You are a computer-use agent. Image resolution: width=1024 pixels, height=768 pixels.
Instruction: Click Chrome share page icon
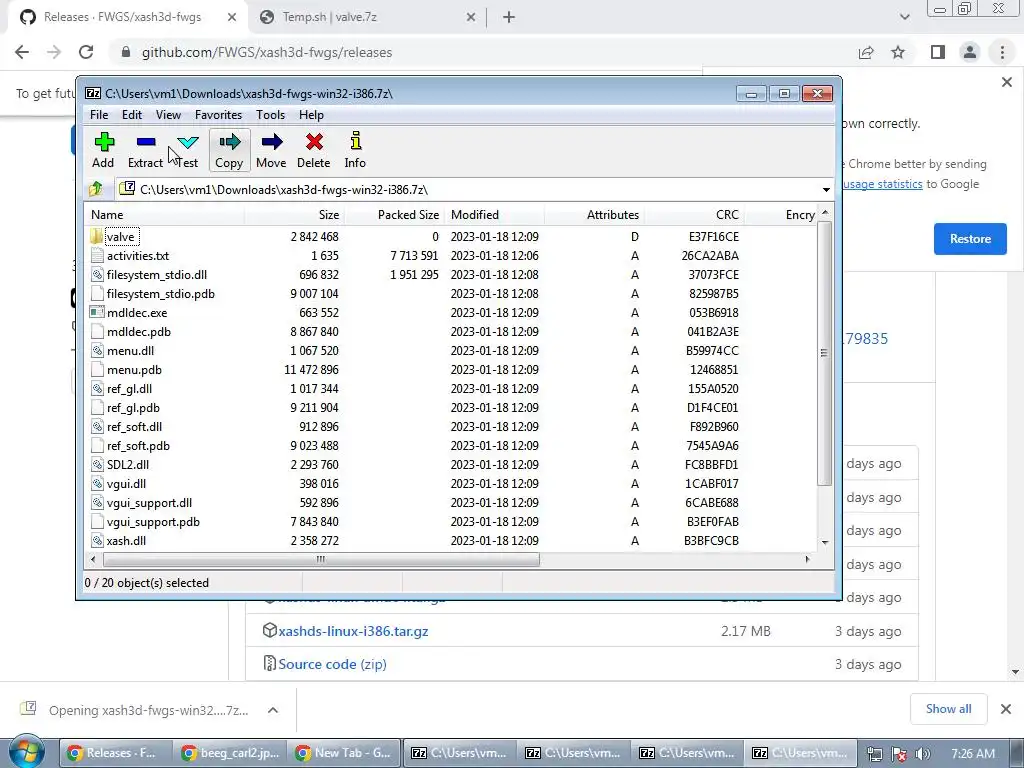click(x=866, y=52)
